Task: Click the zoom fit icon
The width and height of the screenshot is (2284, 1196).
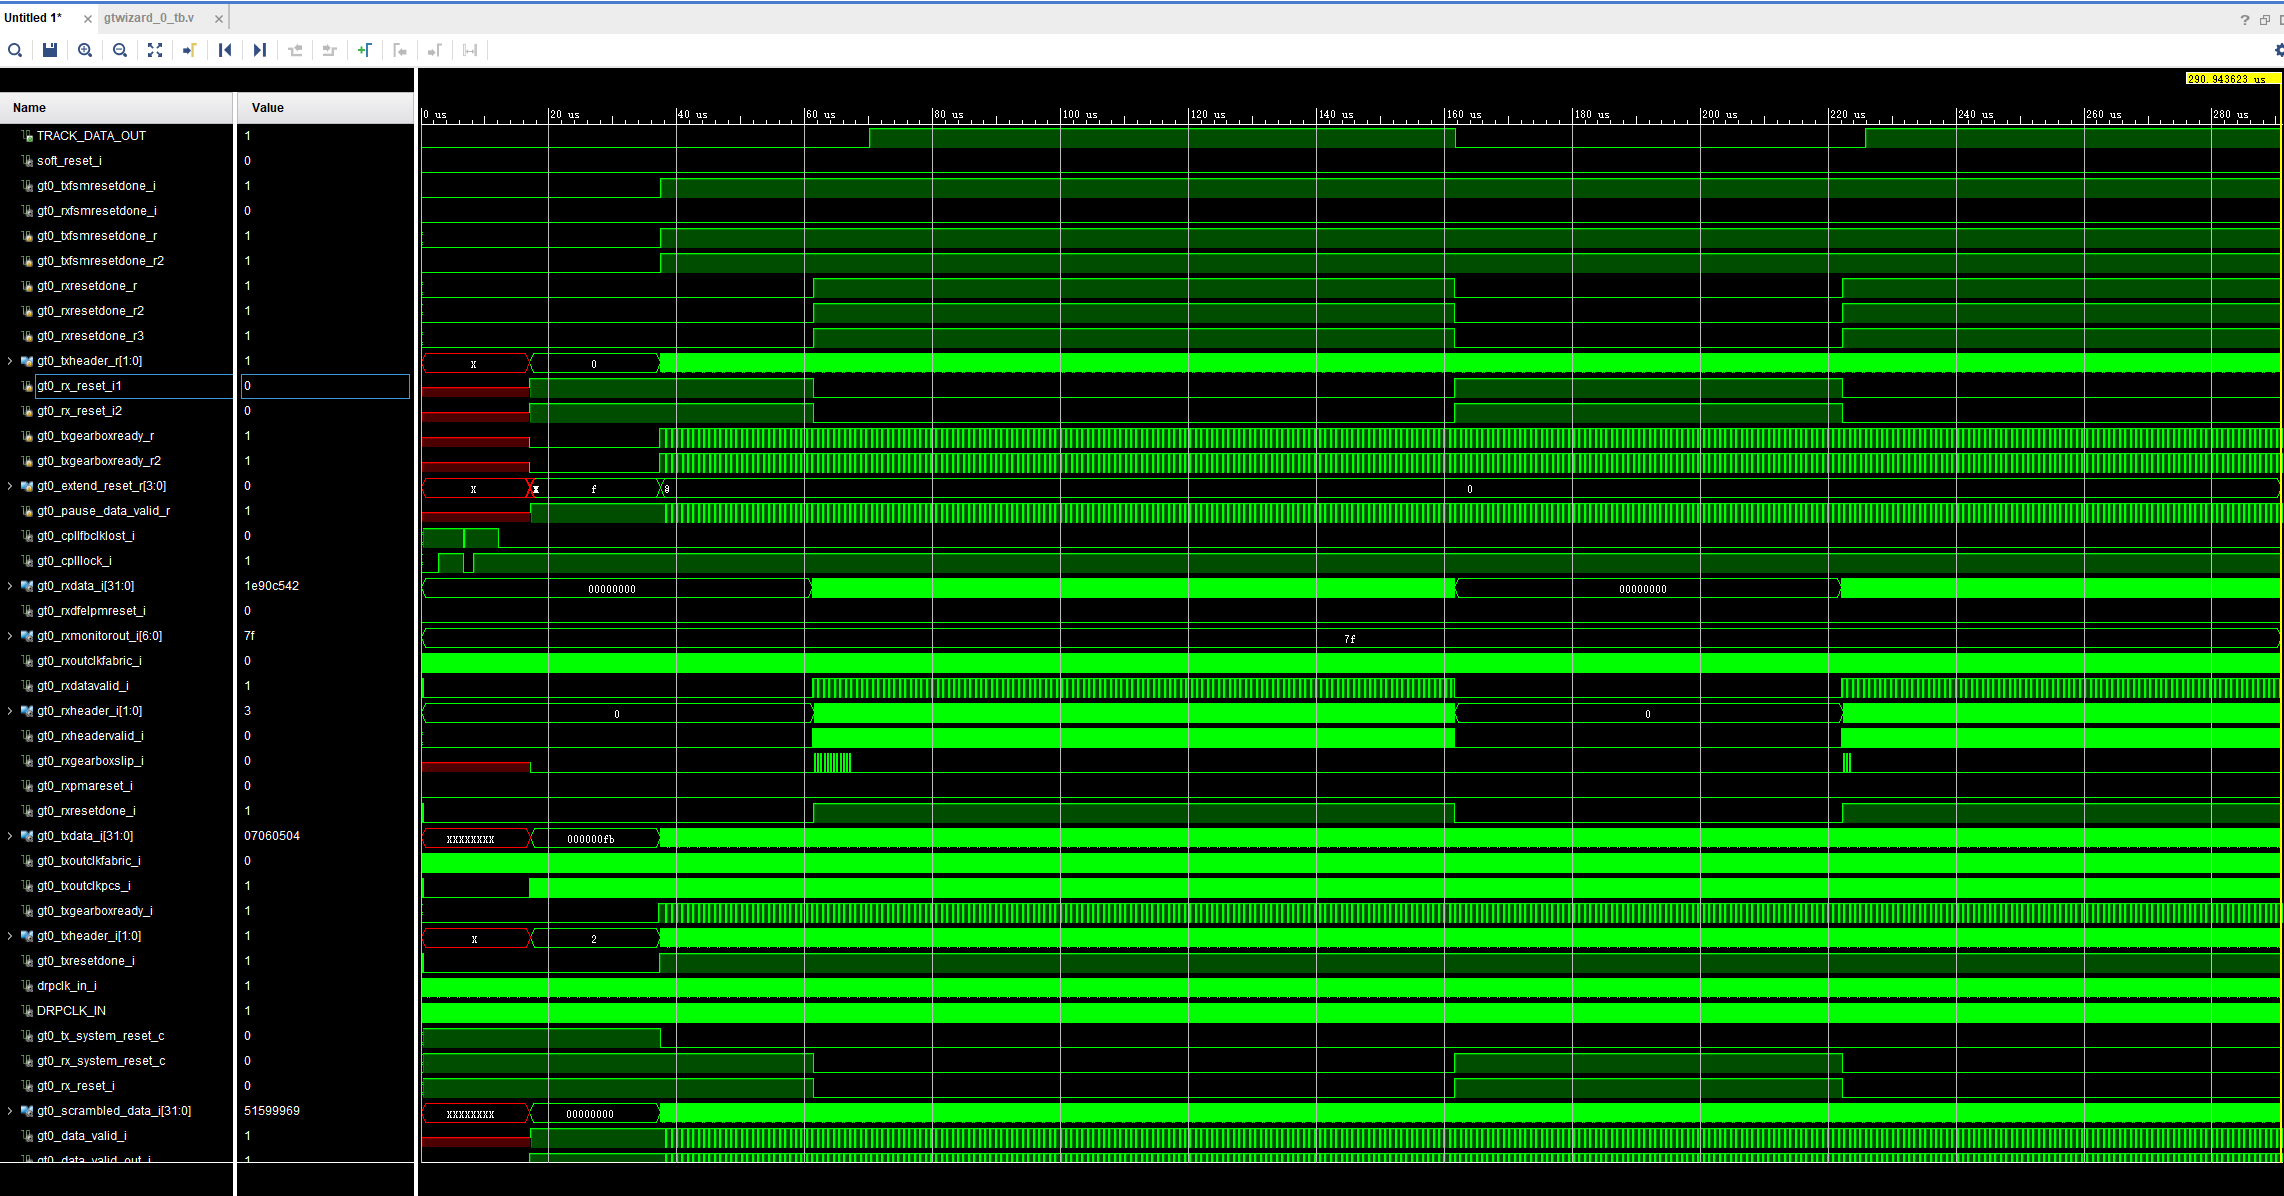Action: tap(155, 50)
